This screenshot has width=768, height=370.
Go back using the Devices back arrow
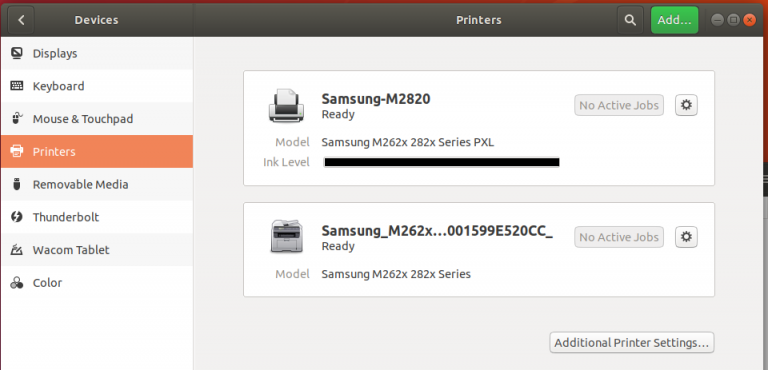(21, 20)
